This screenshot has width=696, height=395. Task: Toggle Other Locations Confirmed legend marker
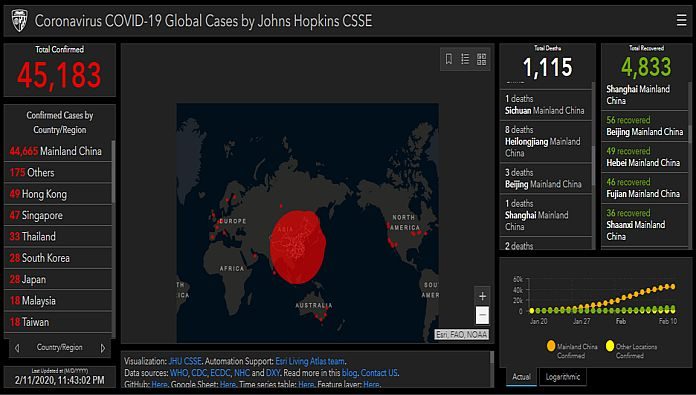(610, 346)
